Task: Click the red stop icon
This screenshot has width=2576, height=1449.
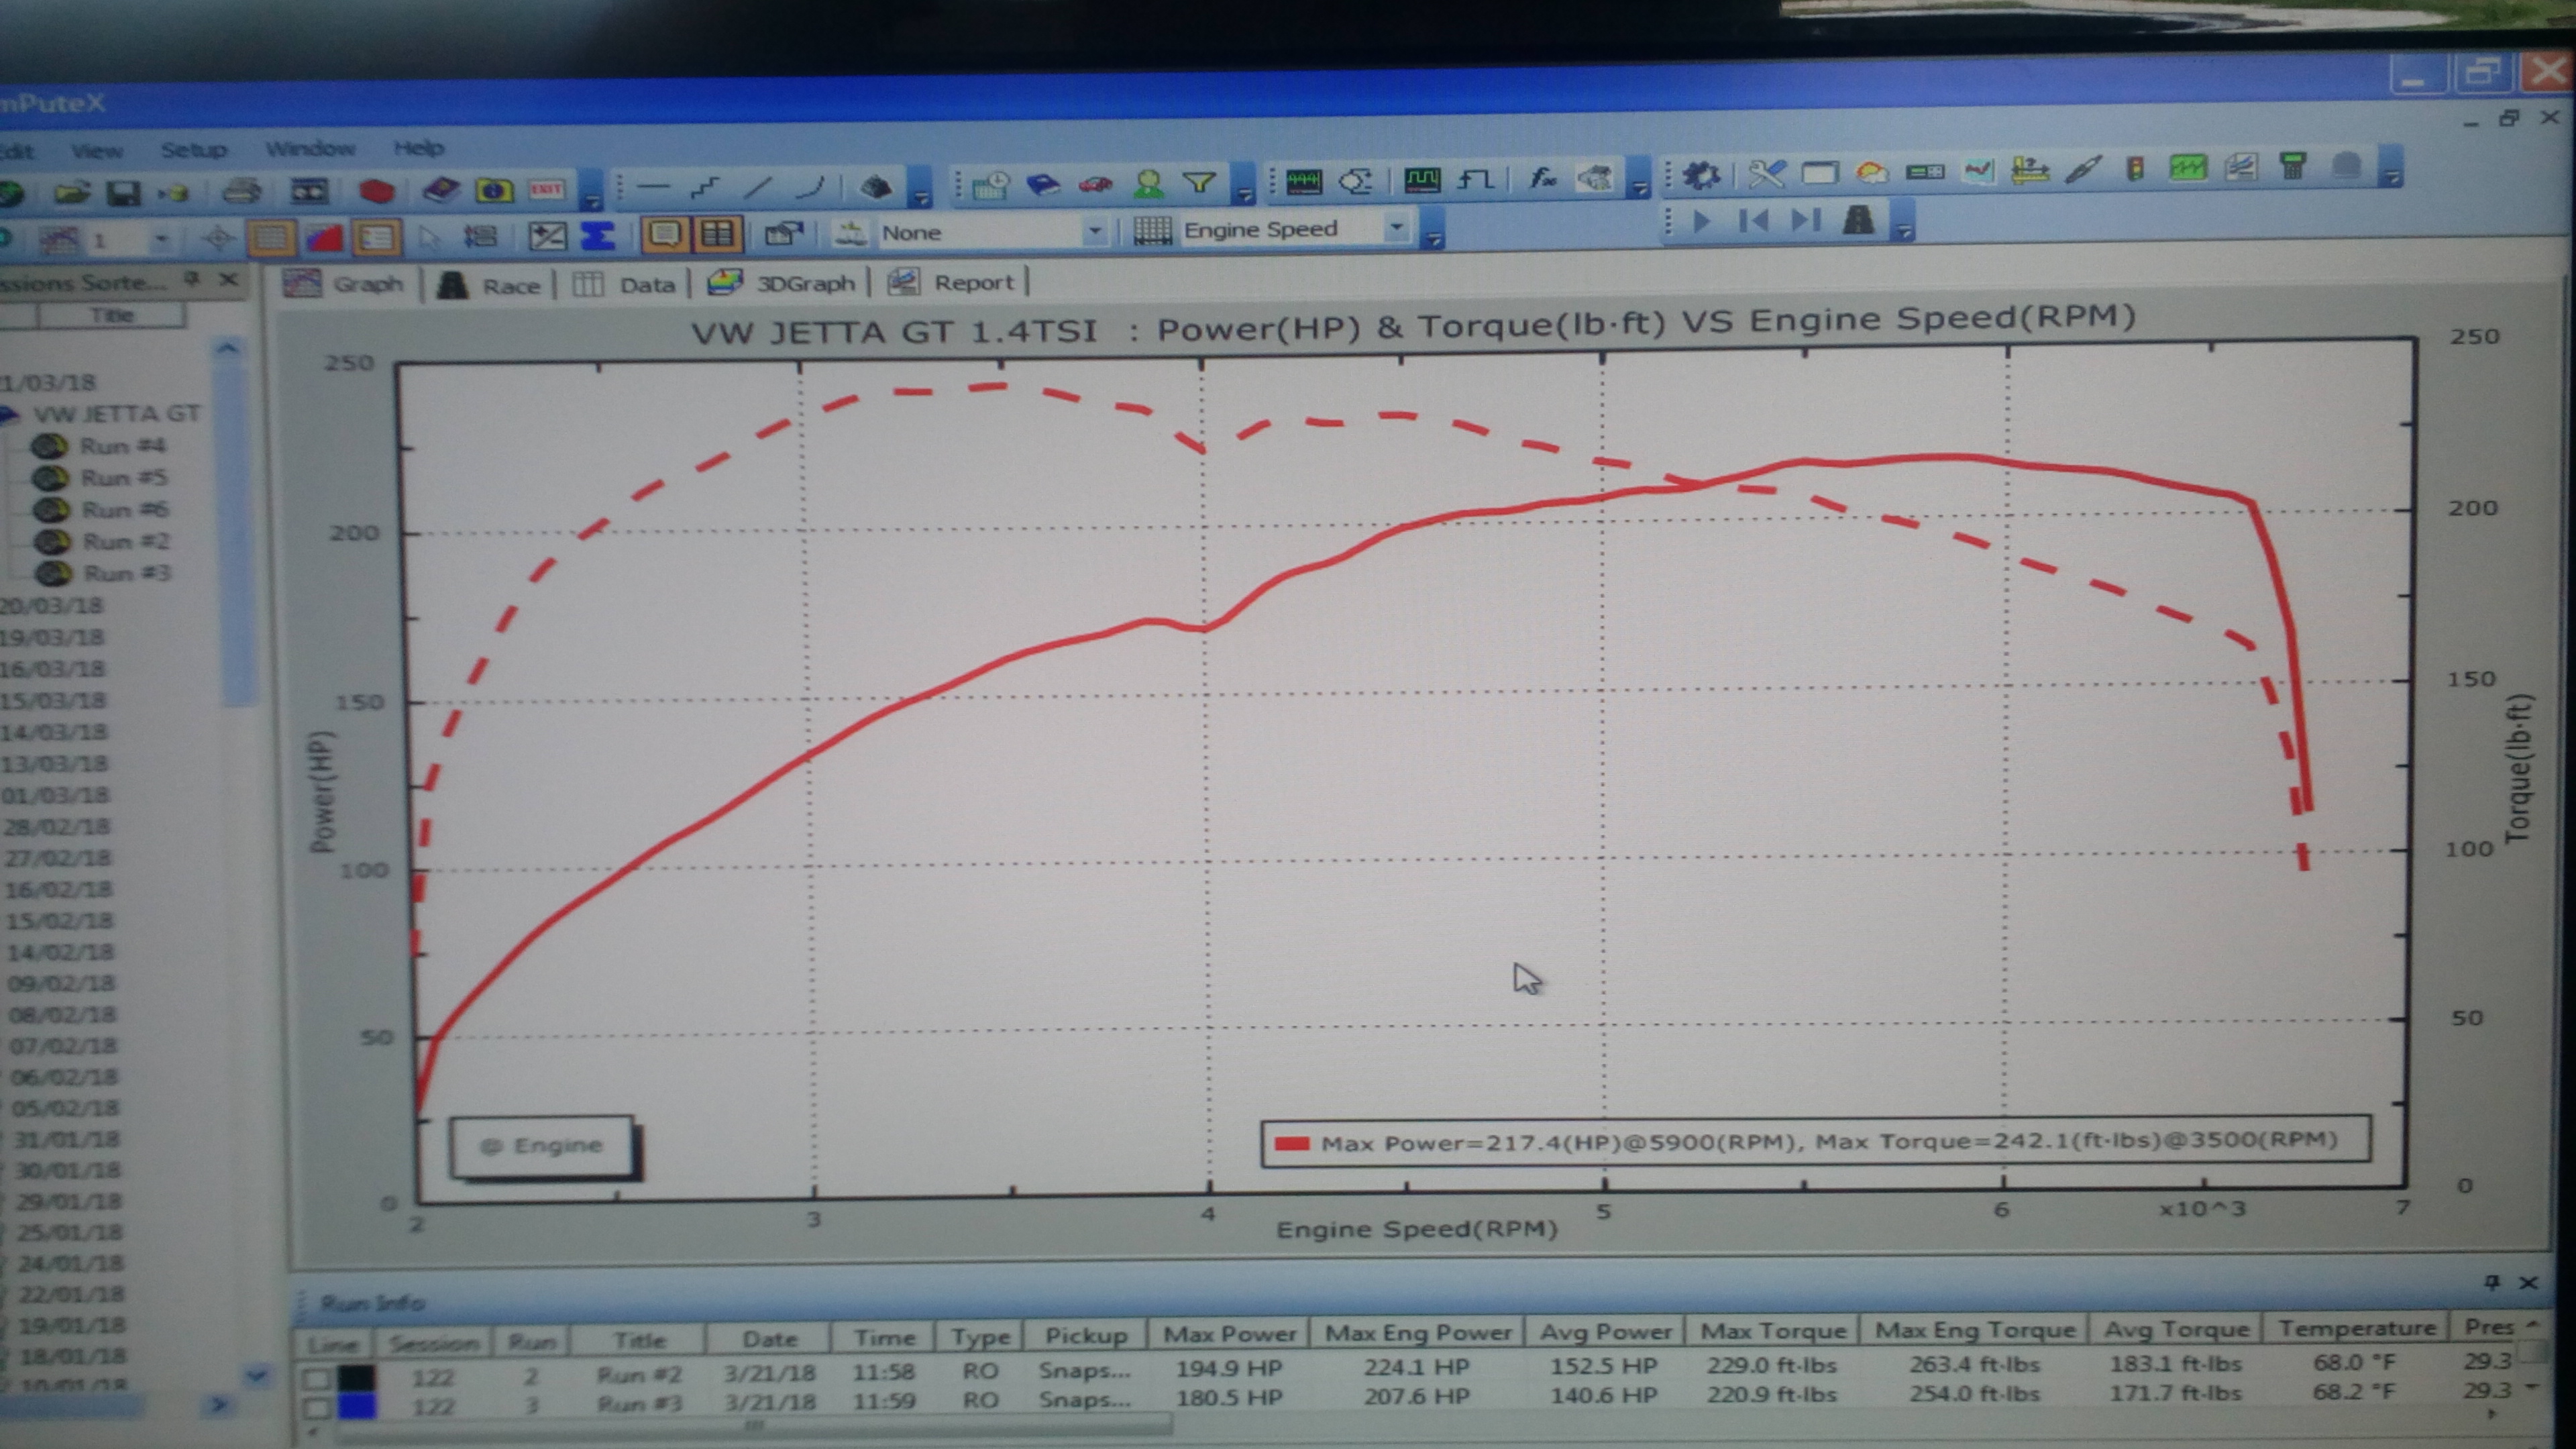Action: pos(377,190)
